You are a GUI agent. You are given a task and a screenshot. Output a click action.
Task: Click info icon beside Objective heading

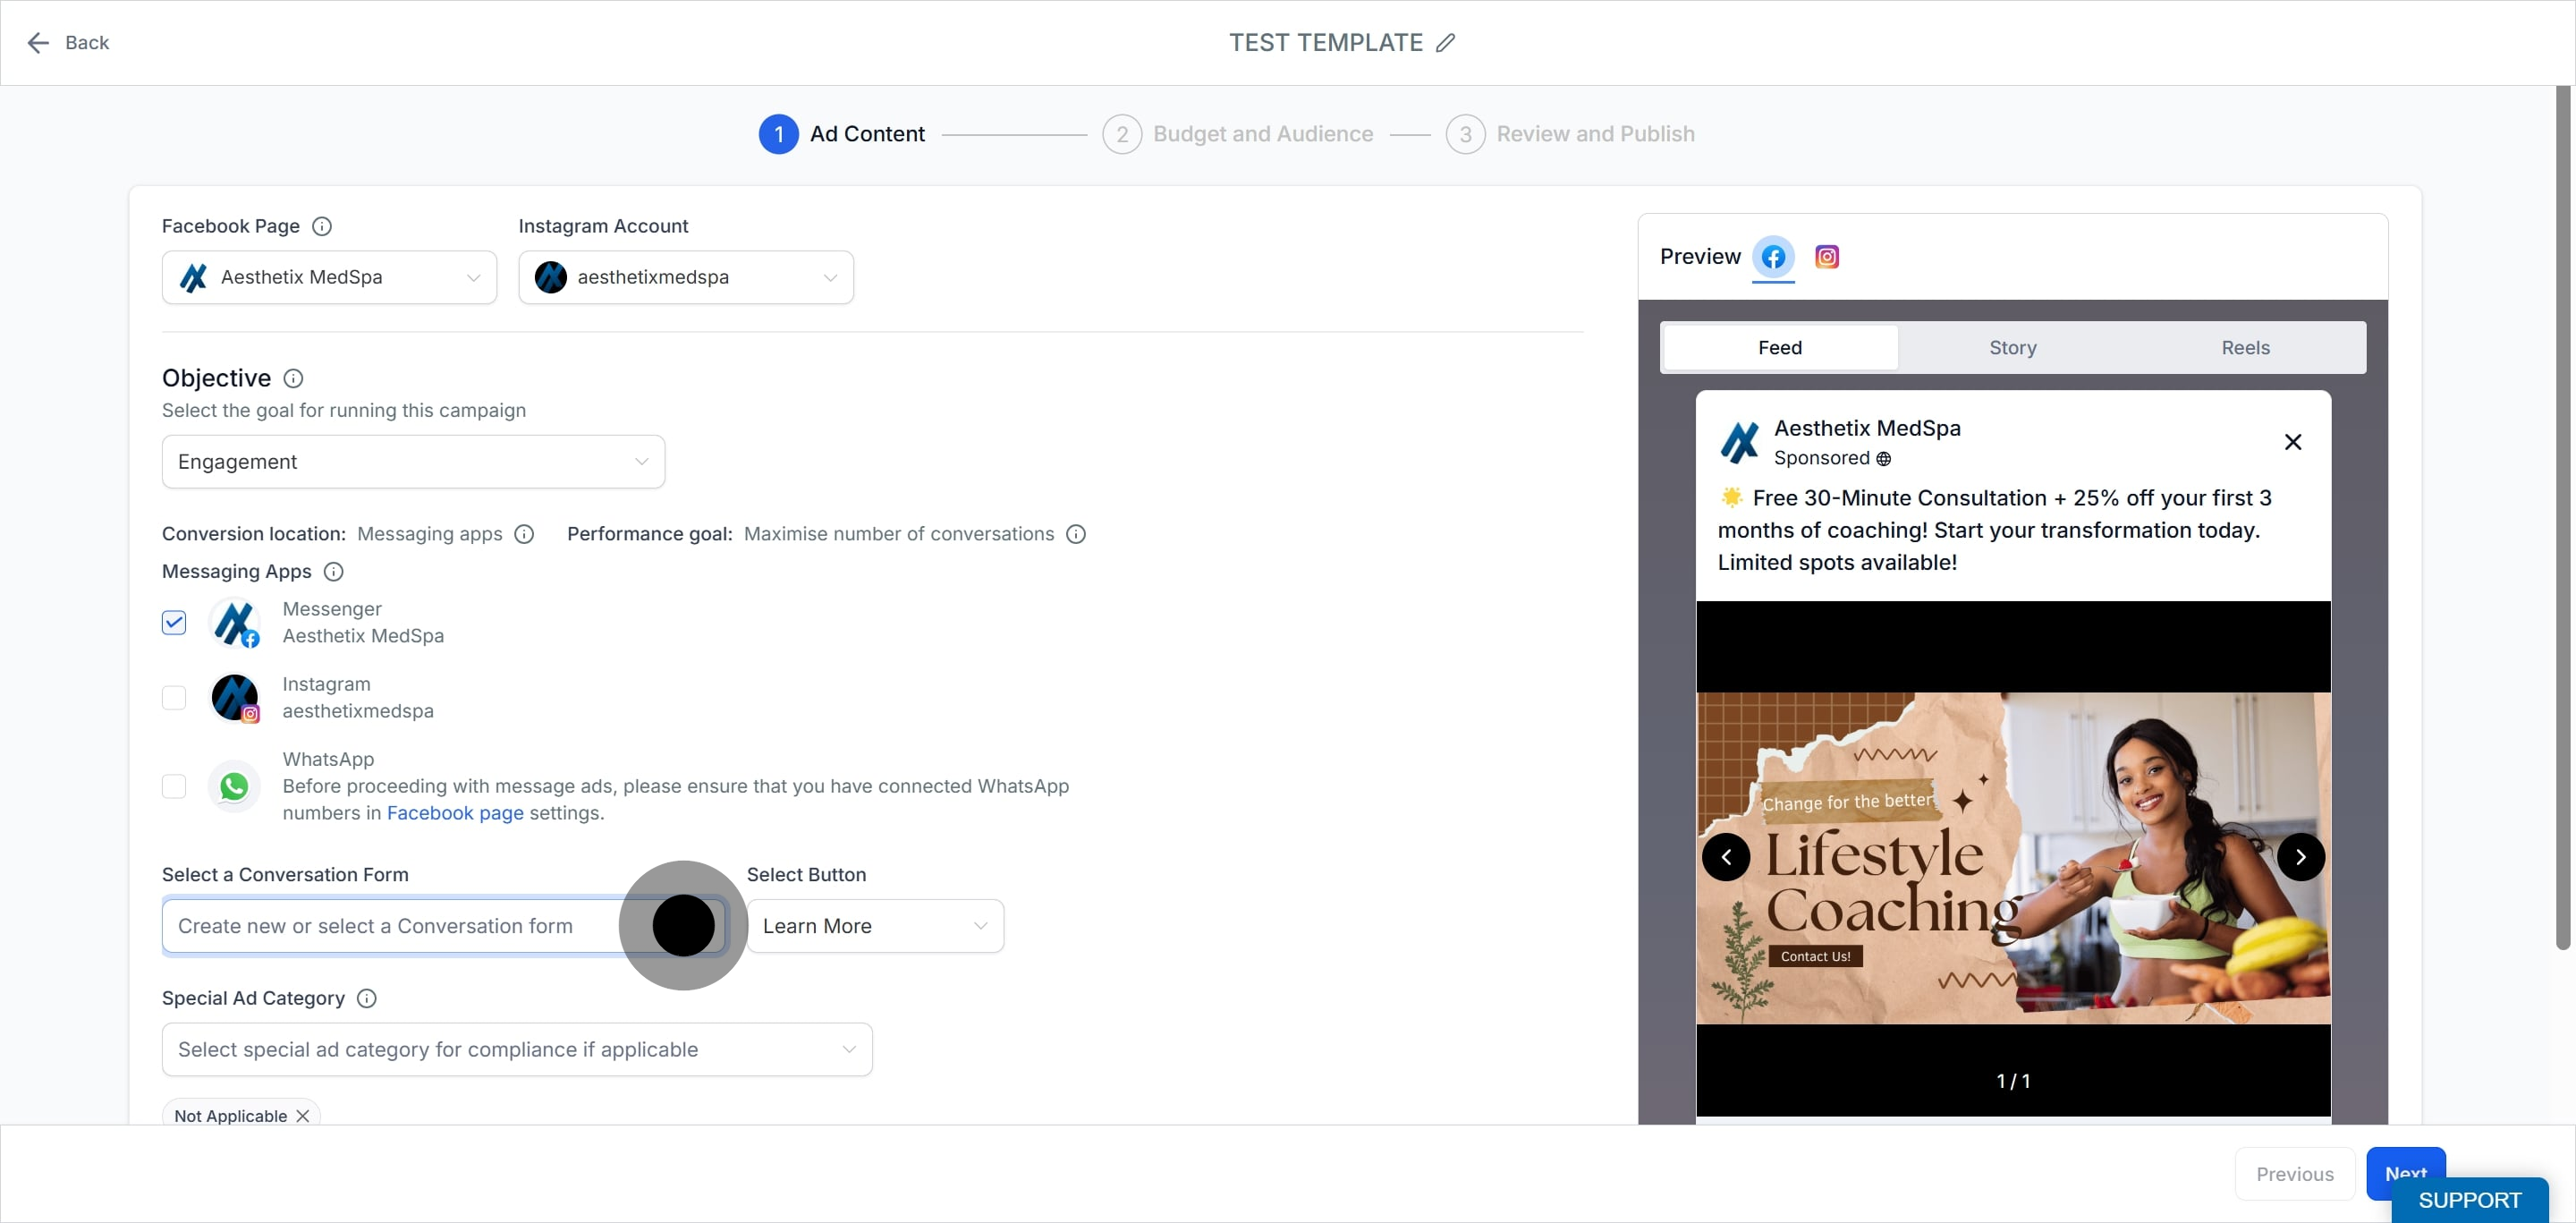293,378
